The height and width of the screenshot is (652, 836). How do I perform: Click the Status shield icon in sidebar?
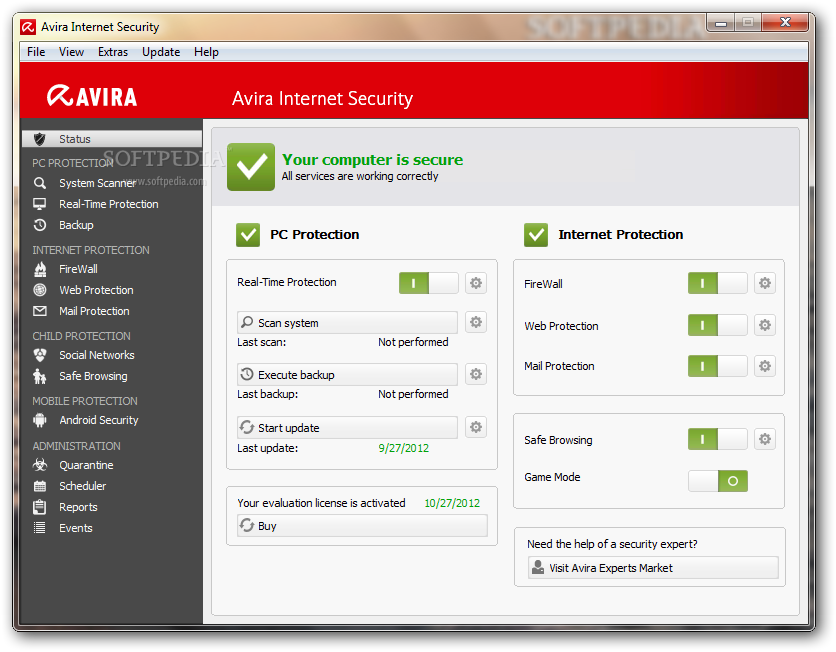point(39,139)
